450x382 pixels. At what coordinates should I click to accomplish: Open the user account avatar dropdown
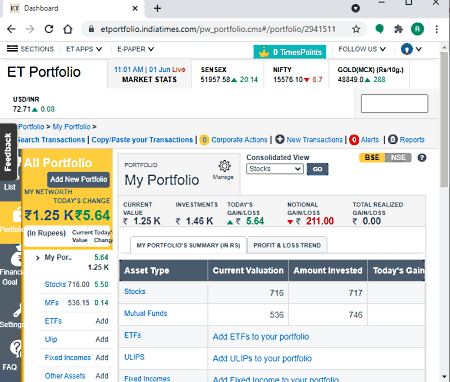coord(411,49)
